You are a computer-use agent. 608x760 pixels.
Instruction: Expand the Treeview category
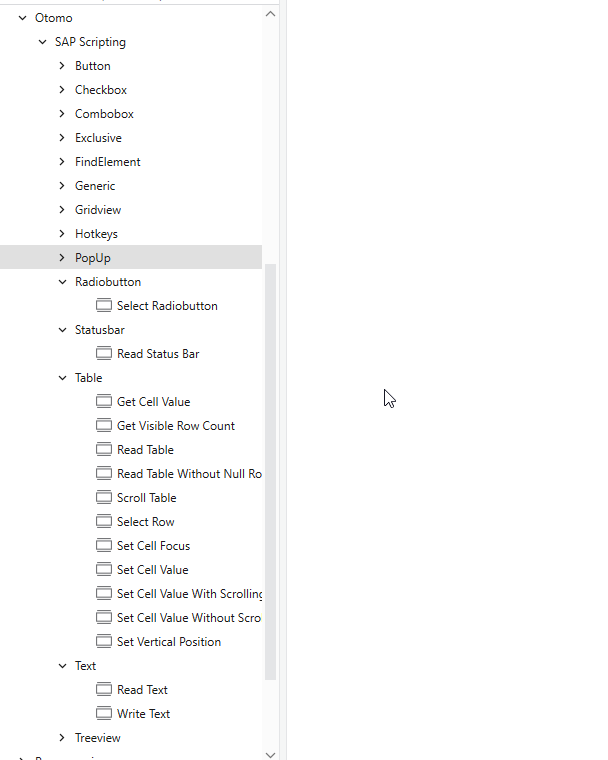[62, 738]
